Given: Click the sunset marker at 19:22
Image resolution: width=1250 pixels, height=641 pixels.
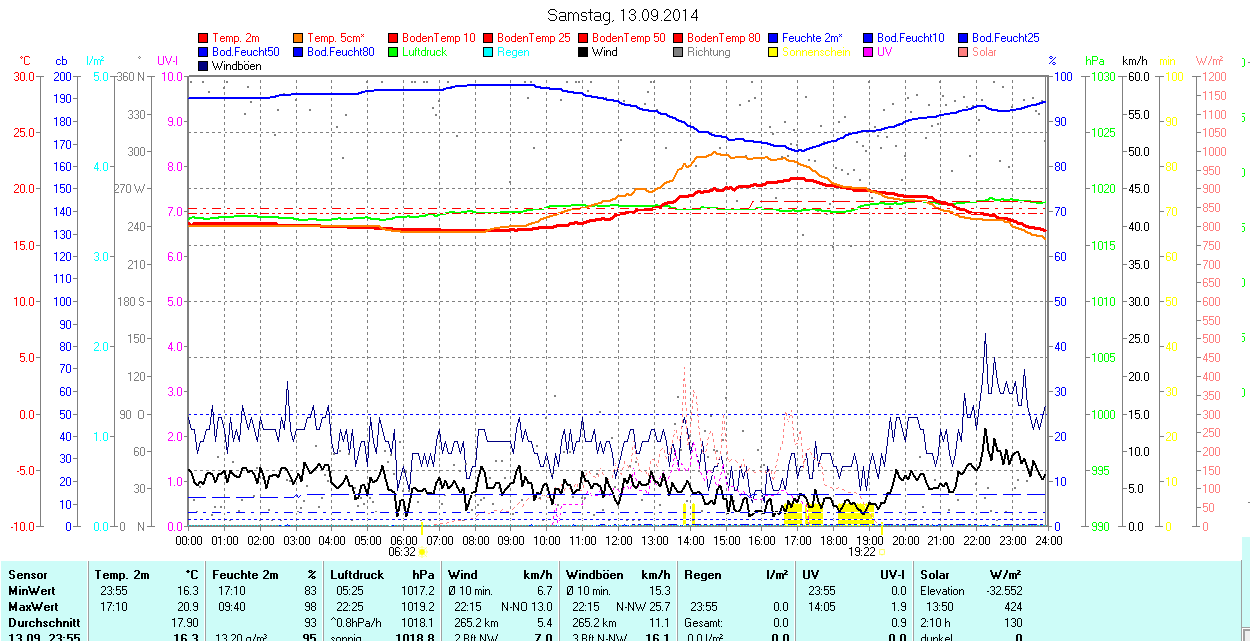Looking at the screenshot, I should (882, 551).
